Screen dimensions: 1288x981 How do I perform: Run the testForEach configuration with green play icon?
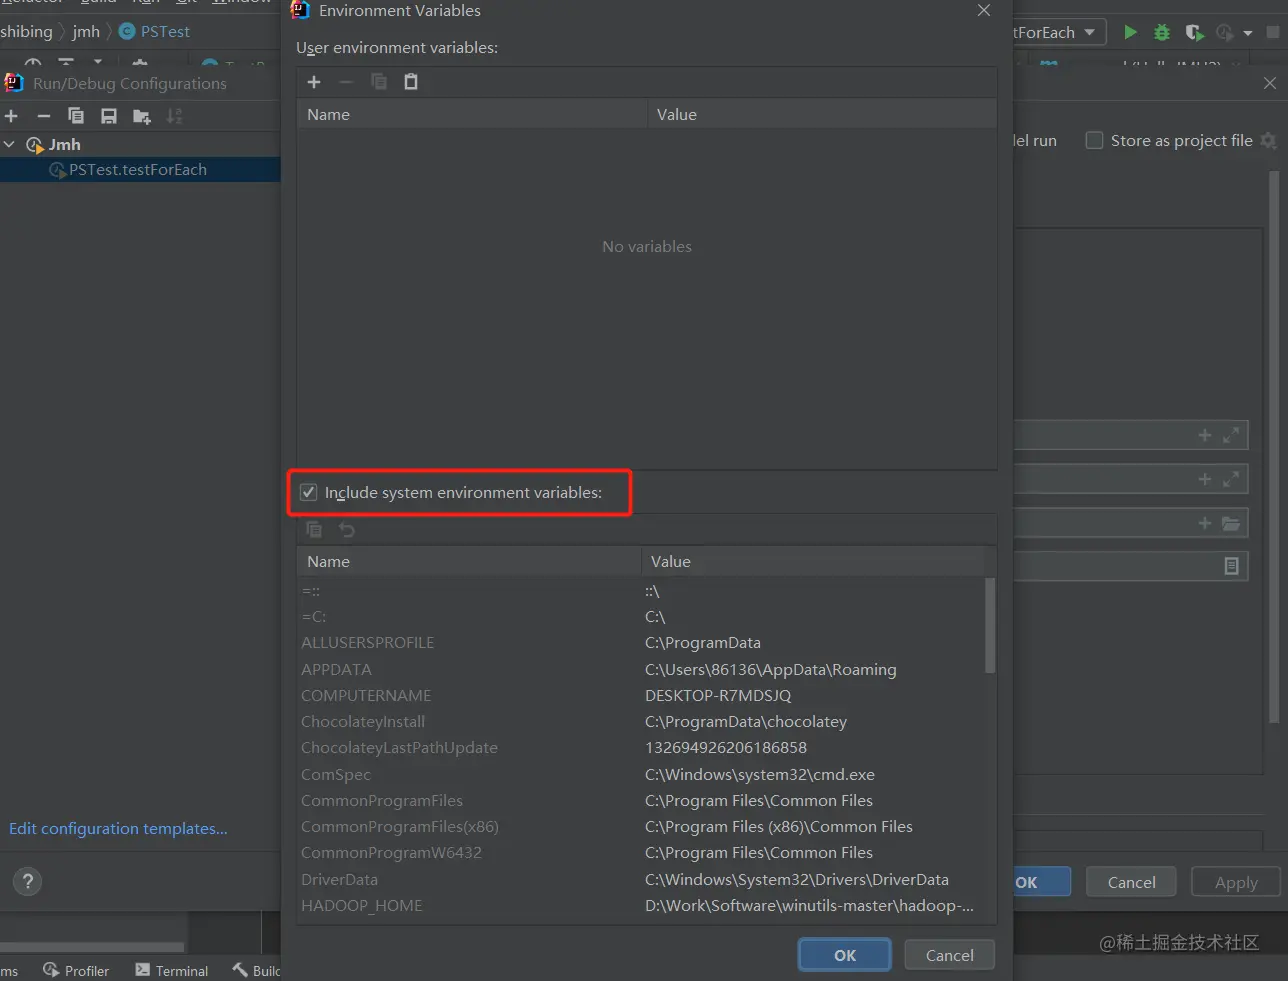tap(1131, 31)
